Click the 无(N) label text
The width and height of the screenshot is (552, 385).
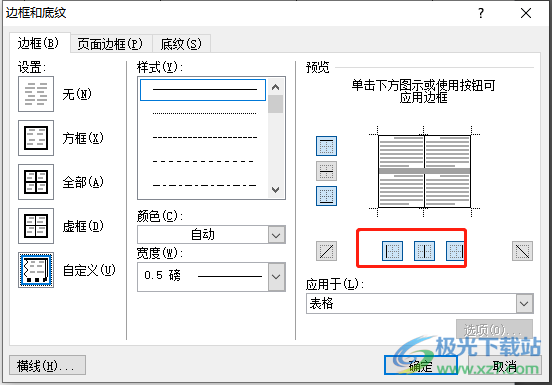77,94
